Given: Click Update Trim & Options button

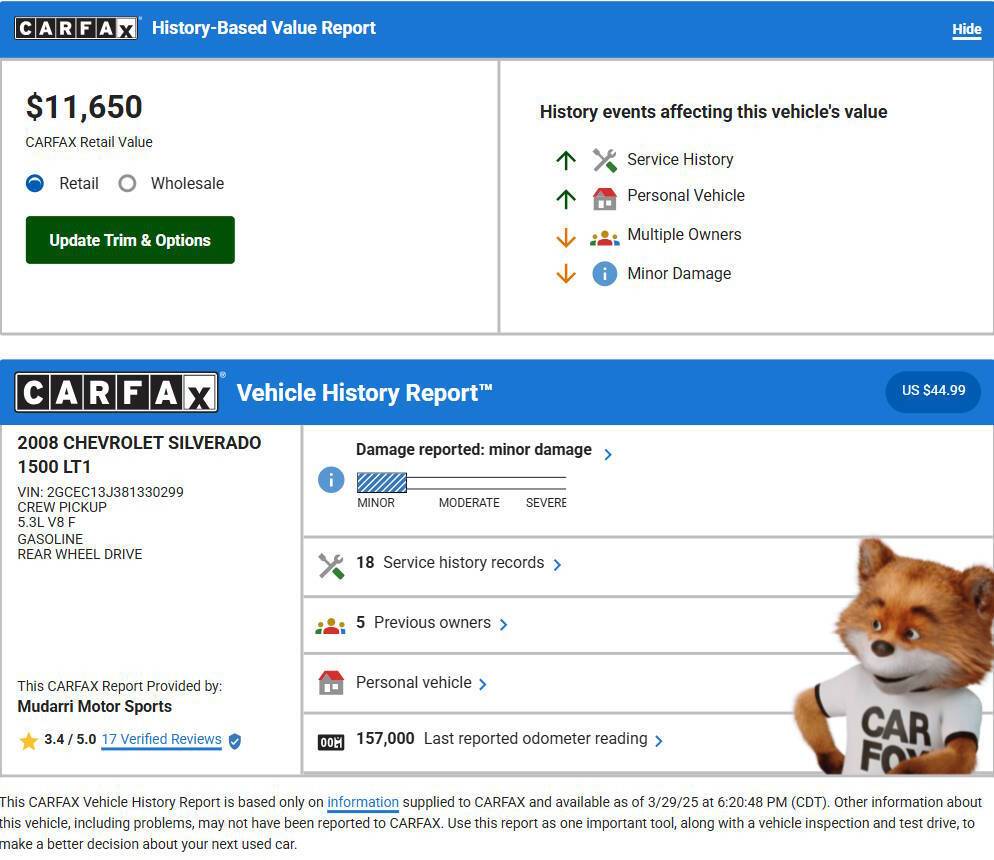Looking at the screenshot, I should coord(130,240).
